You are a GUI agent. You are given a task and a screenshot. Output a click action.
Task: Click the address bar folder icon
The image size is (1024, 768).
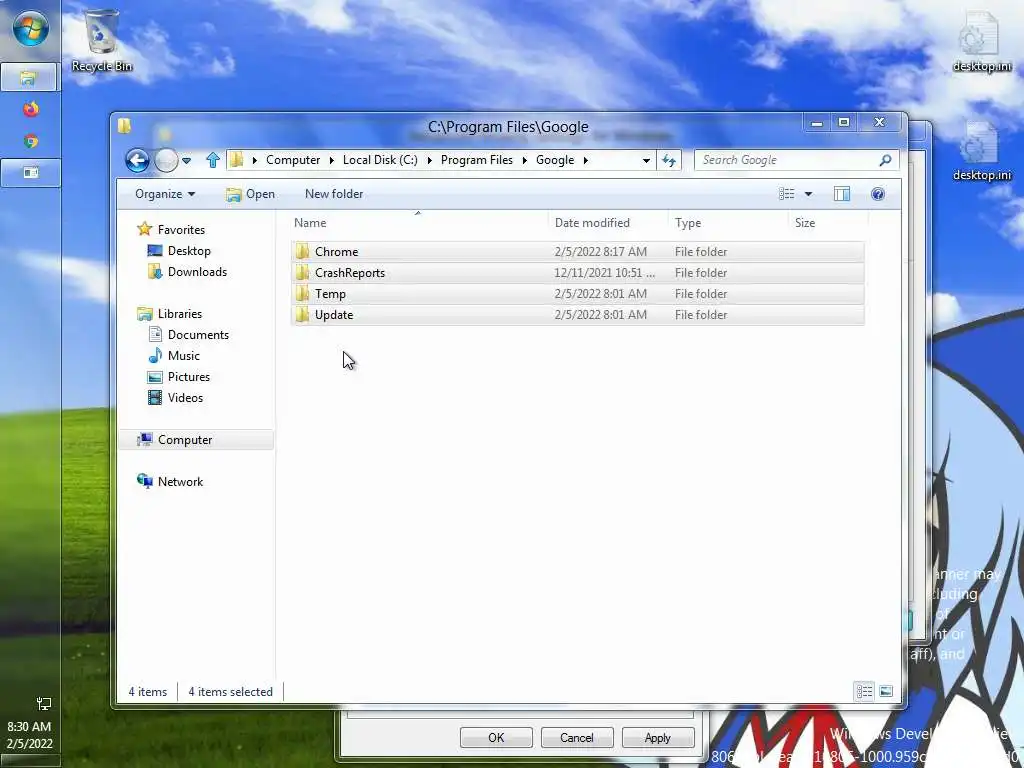[x=236, y=160]
